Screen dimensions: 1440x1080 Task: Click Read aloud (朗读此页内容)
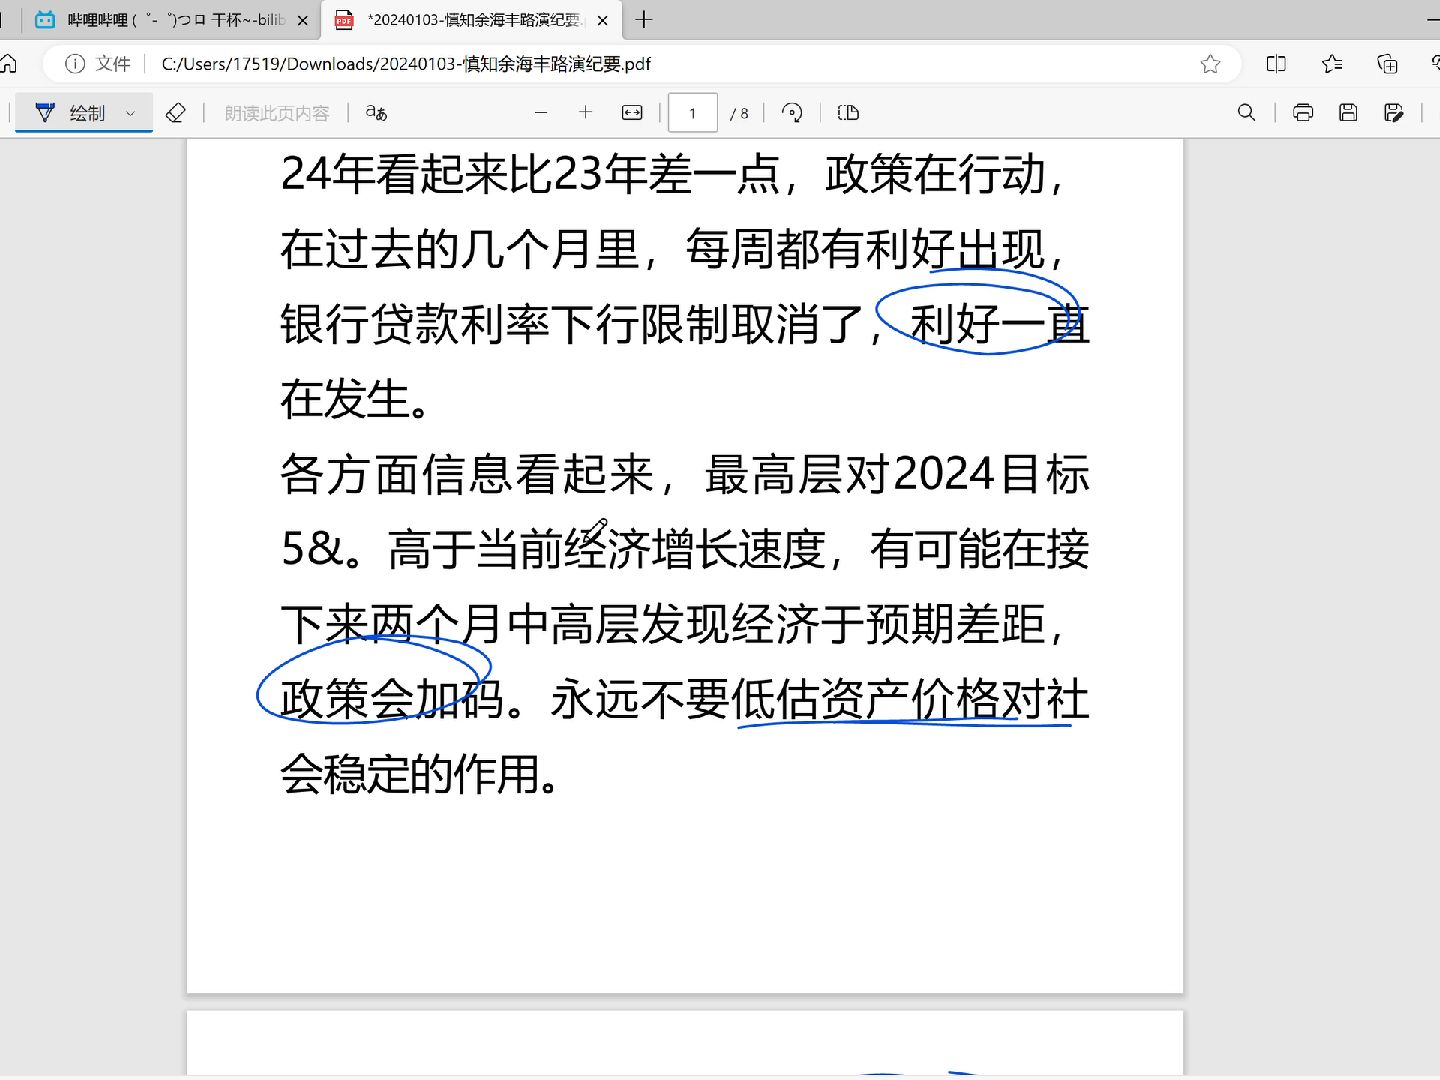click(x=277, y=113)
